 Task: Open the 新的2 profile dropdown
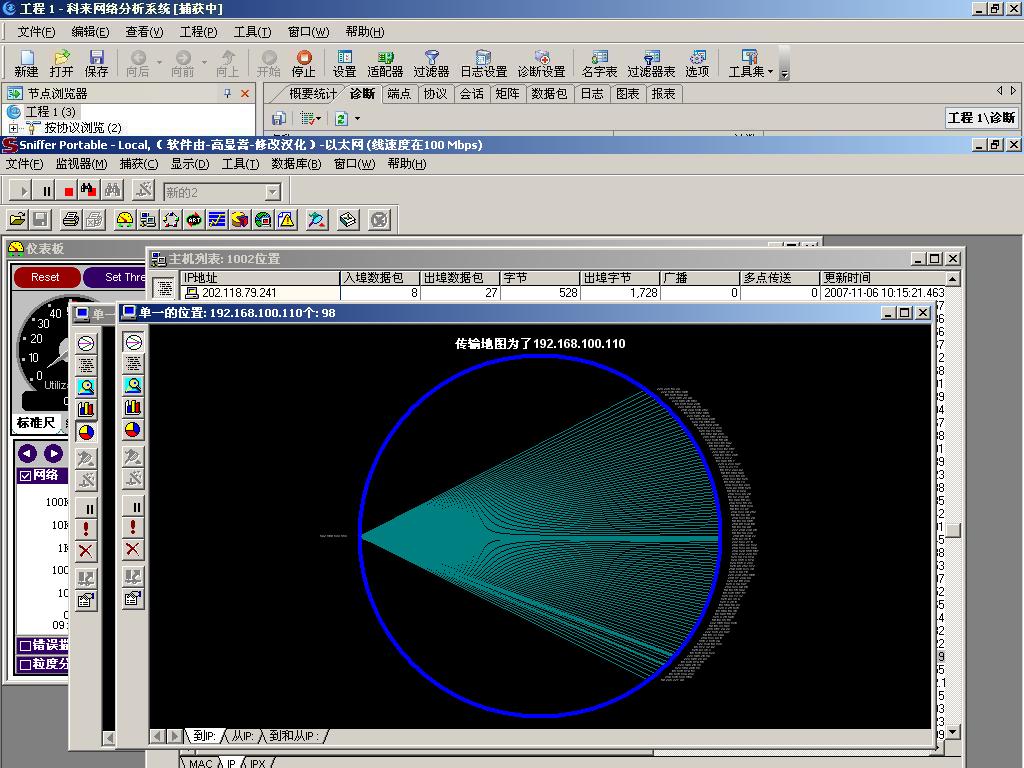point(272,192)
